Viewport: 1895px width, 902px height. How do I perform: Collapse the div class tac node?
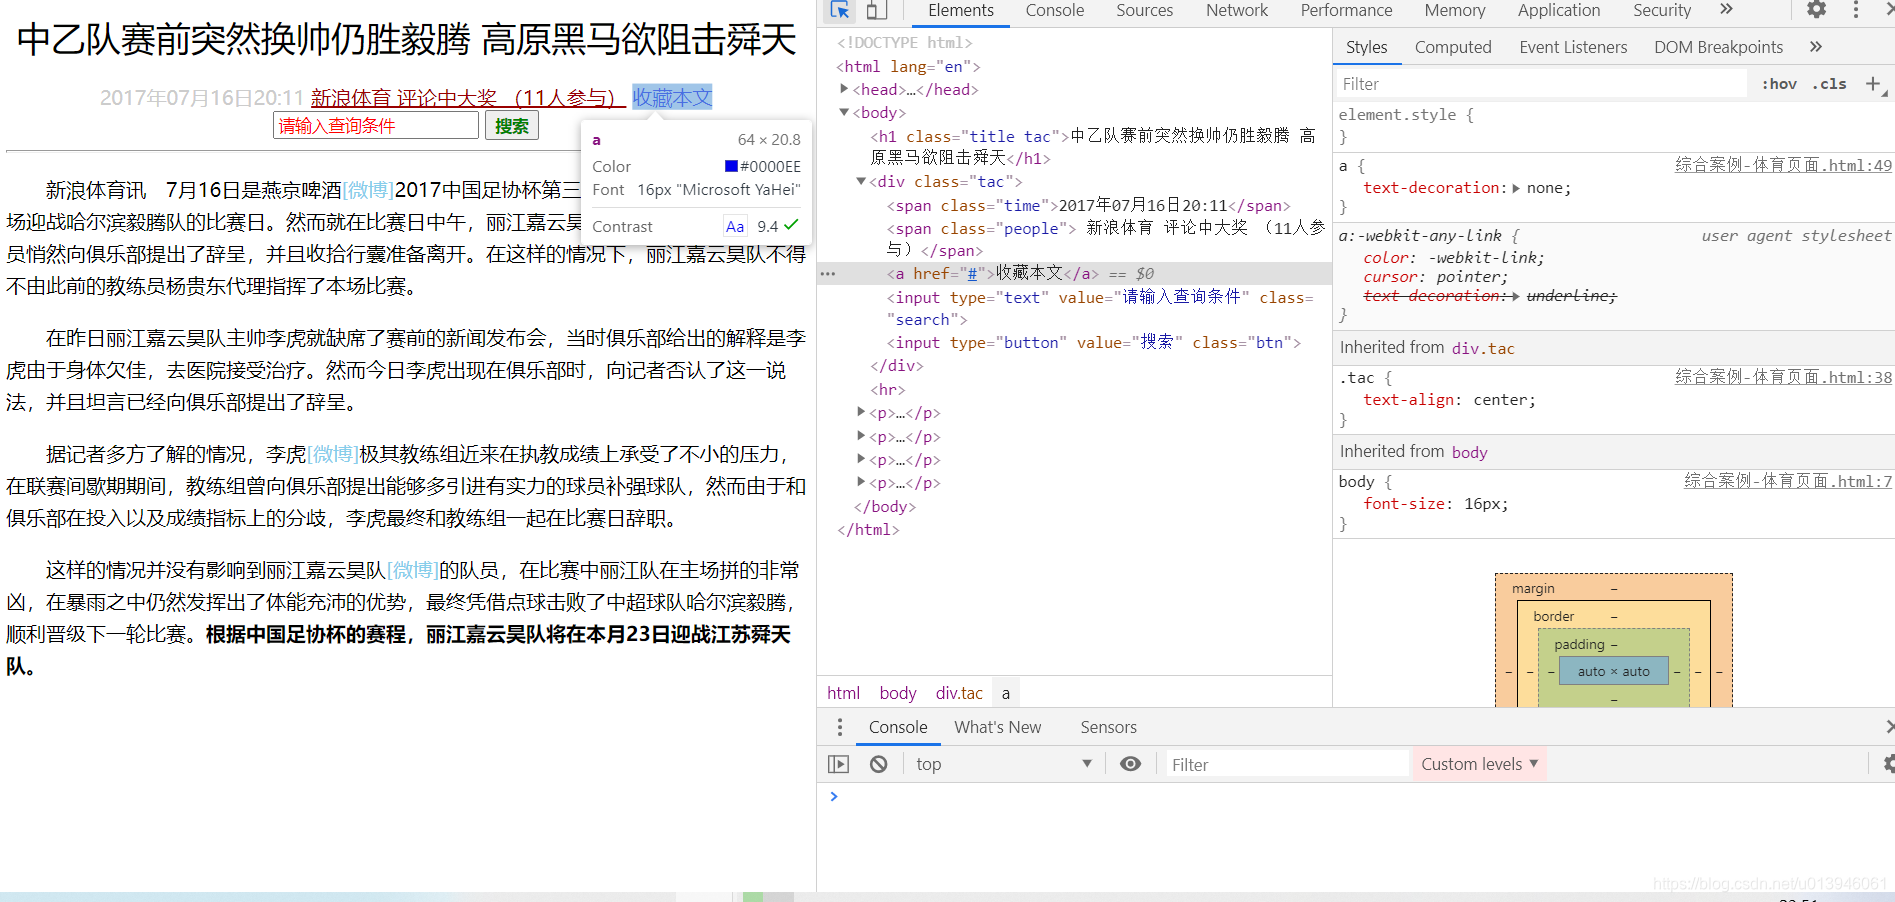[861, 181]
